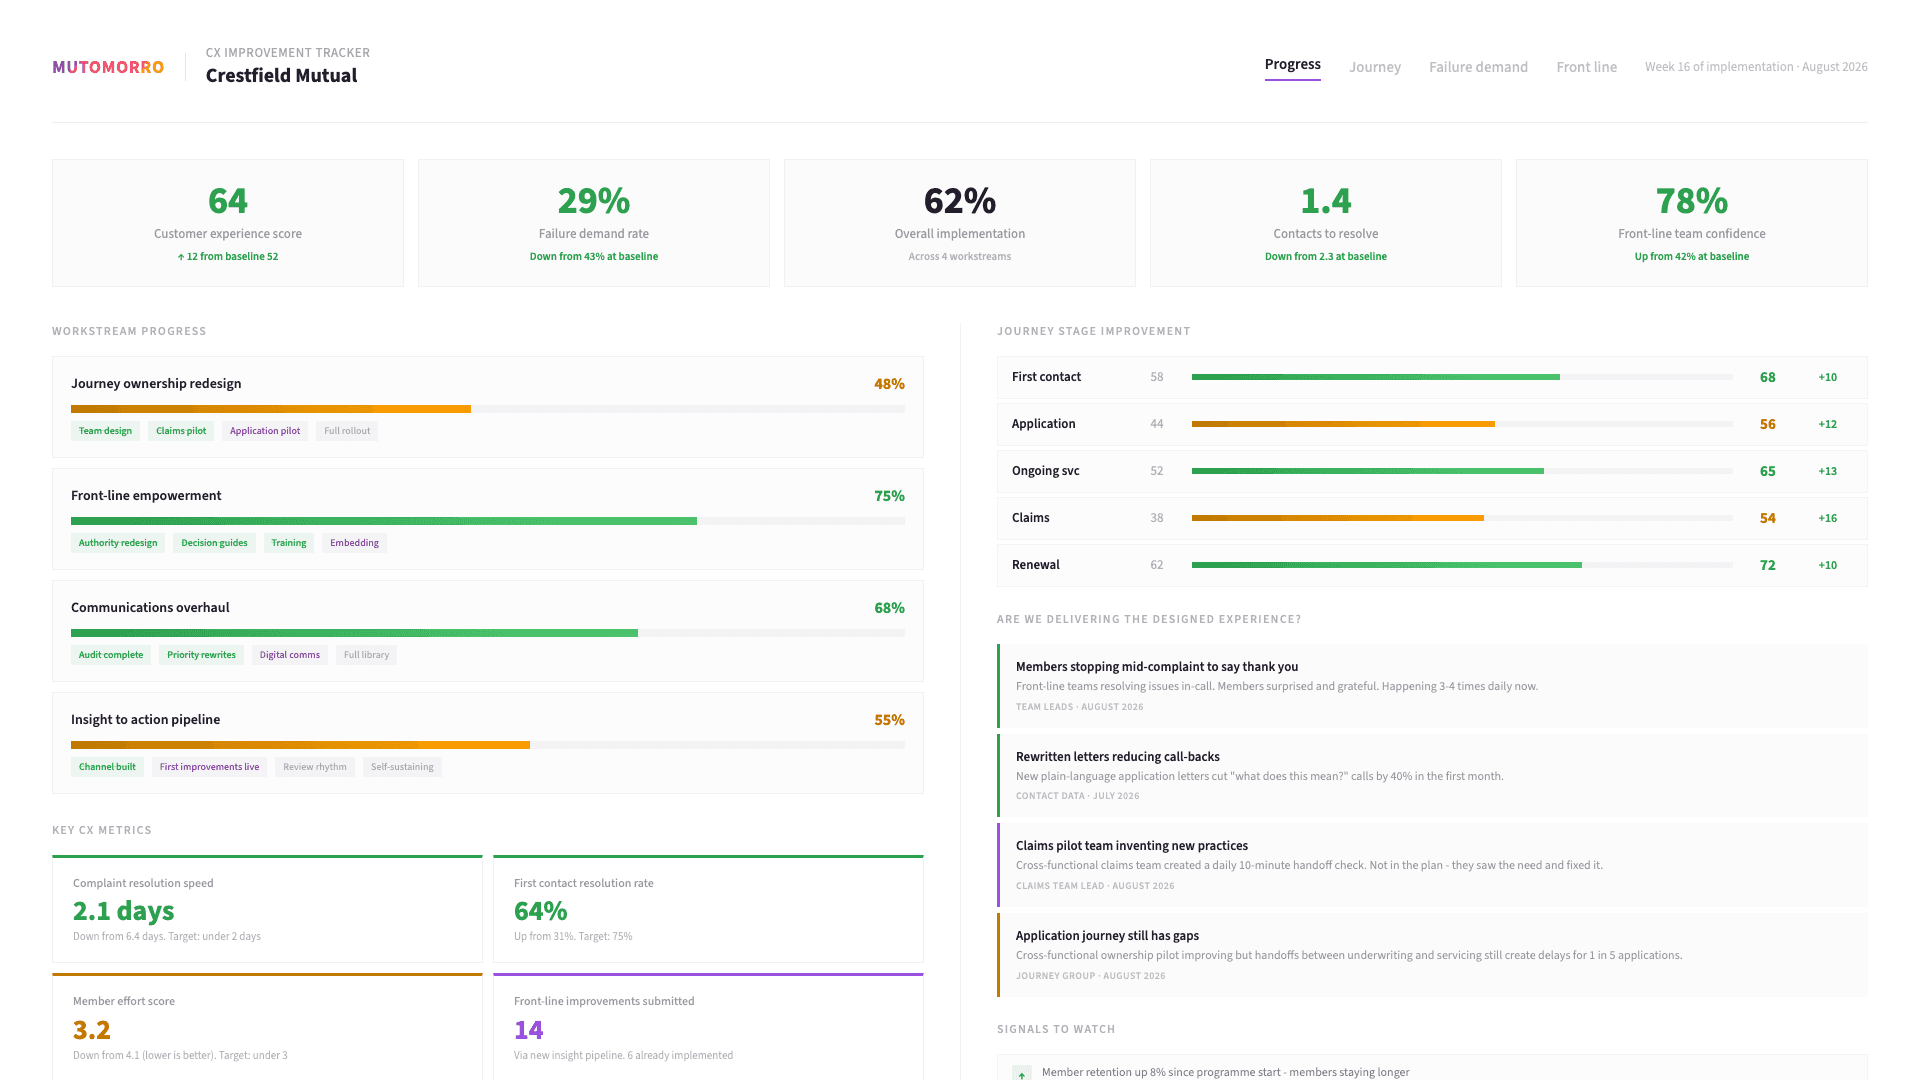Click the green retention signal arrow icon
1920x1080 pixels.
coord(1021,1072)
